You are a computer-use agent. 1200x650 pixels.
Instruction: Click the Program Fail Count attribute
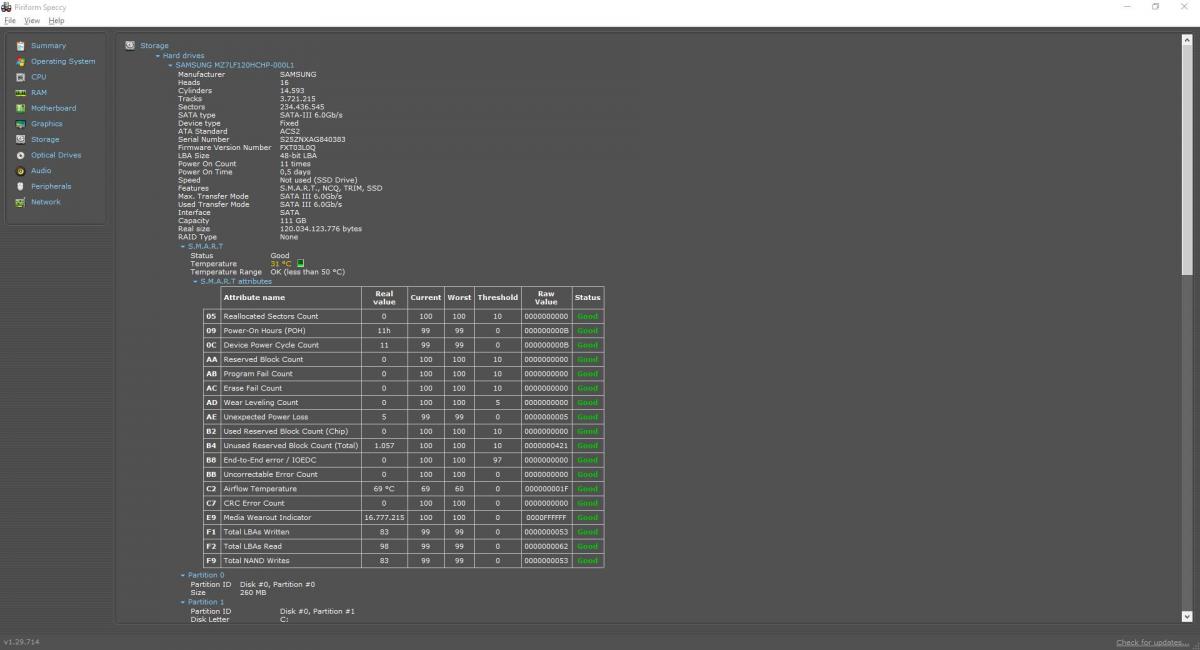pyautogui.click(x=258, y=374)
